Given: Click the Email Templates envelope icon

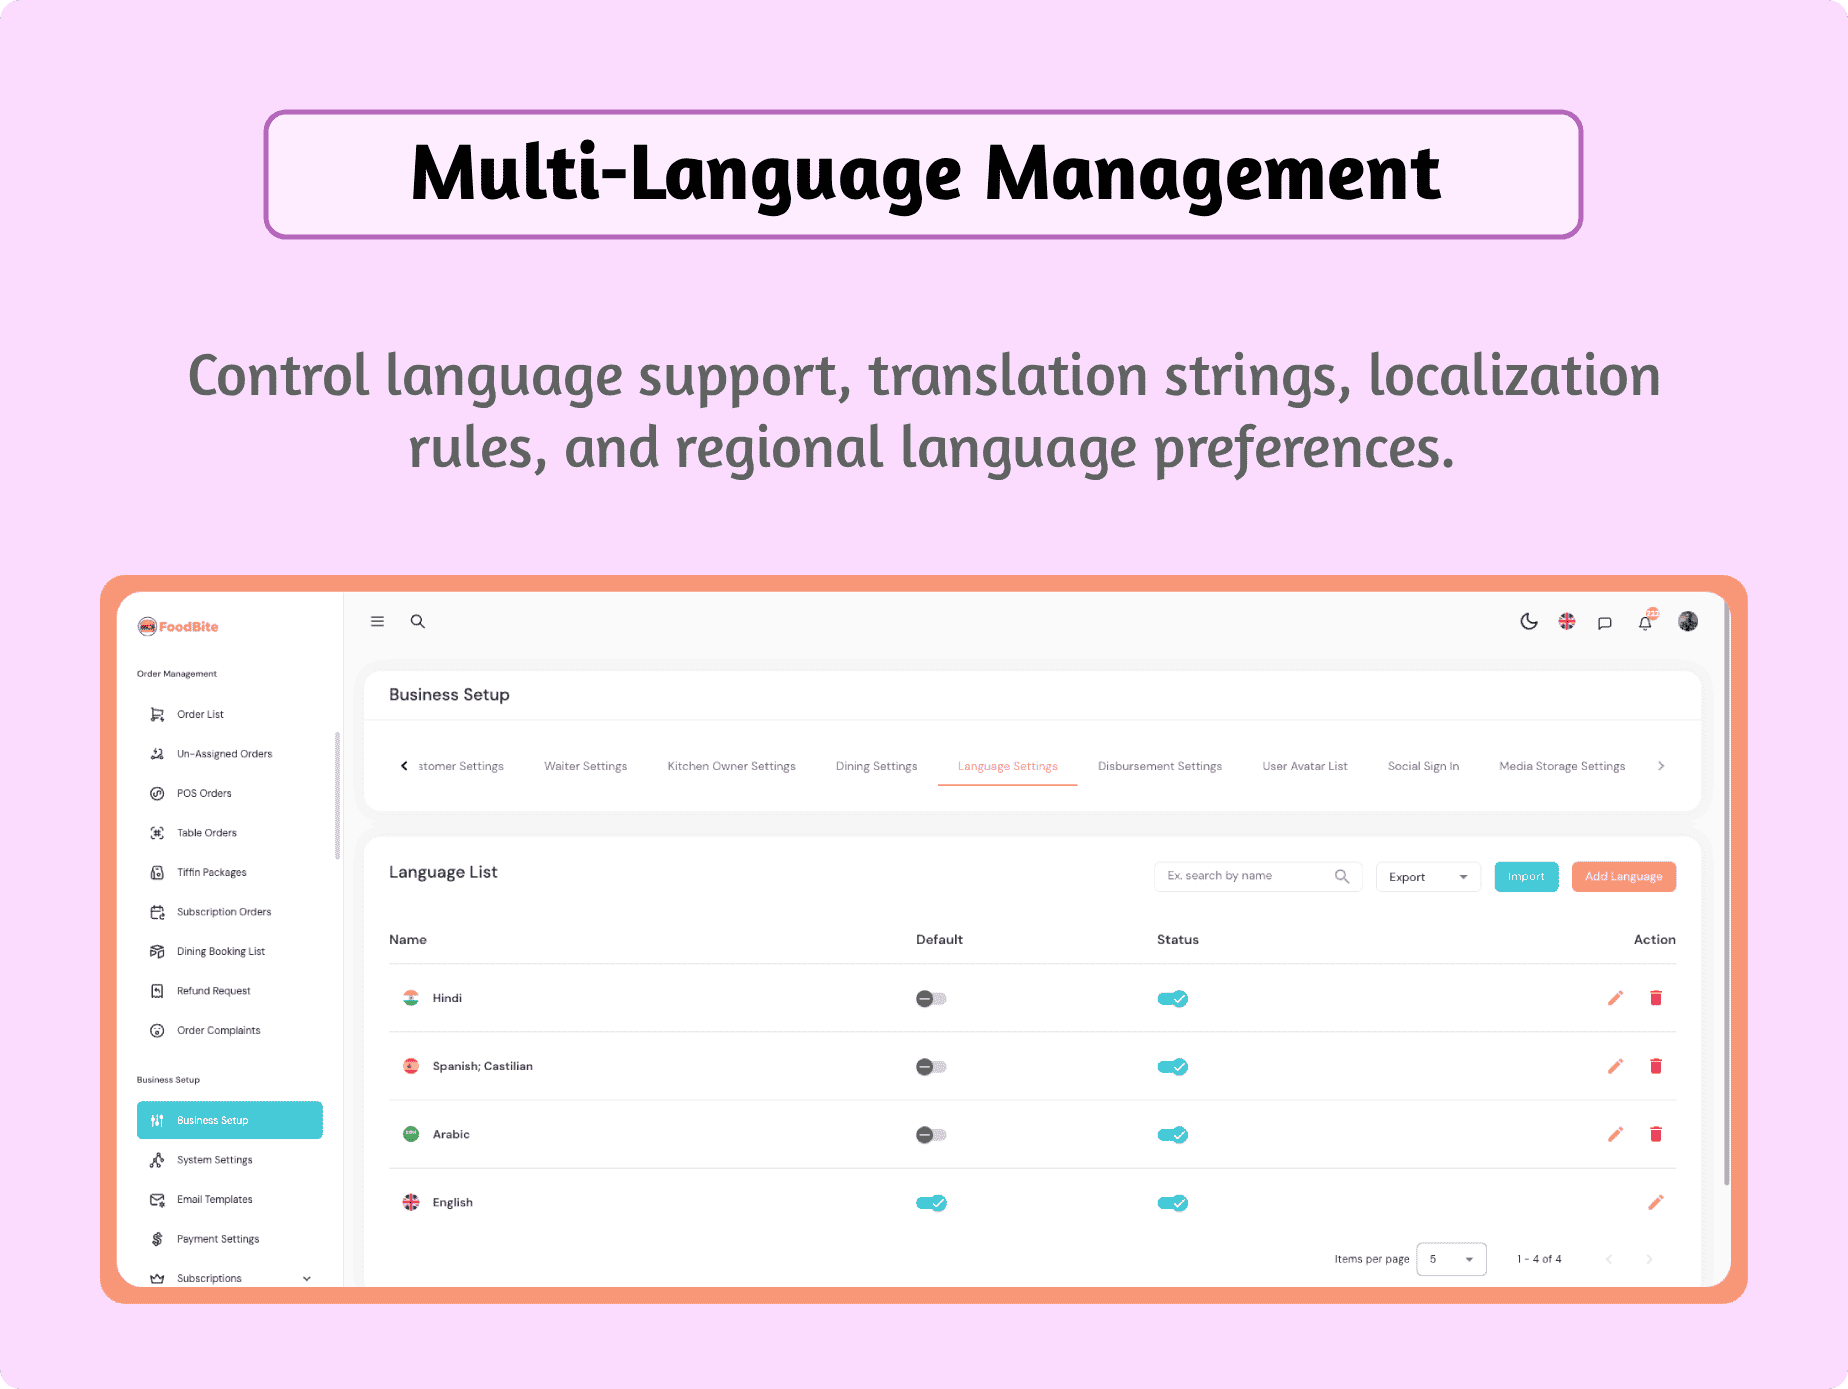Looking at the screenshot, I should (157, 1199).
